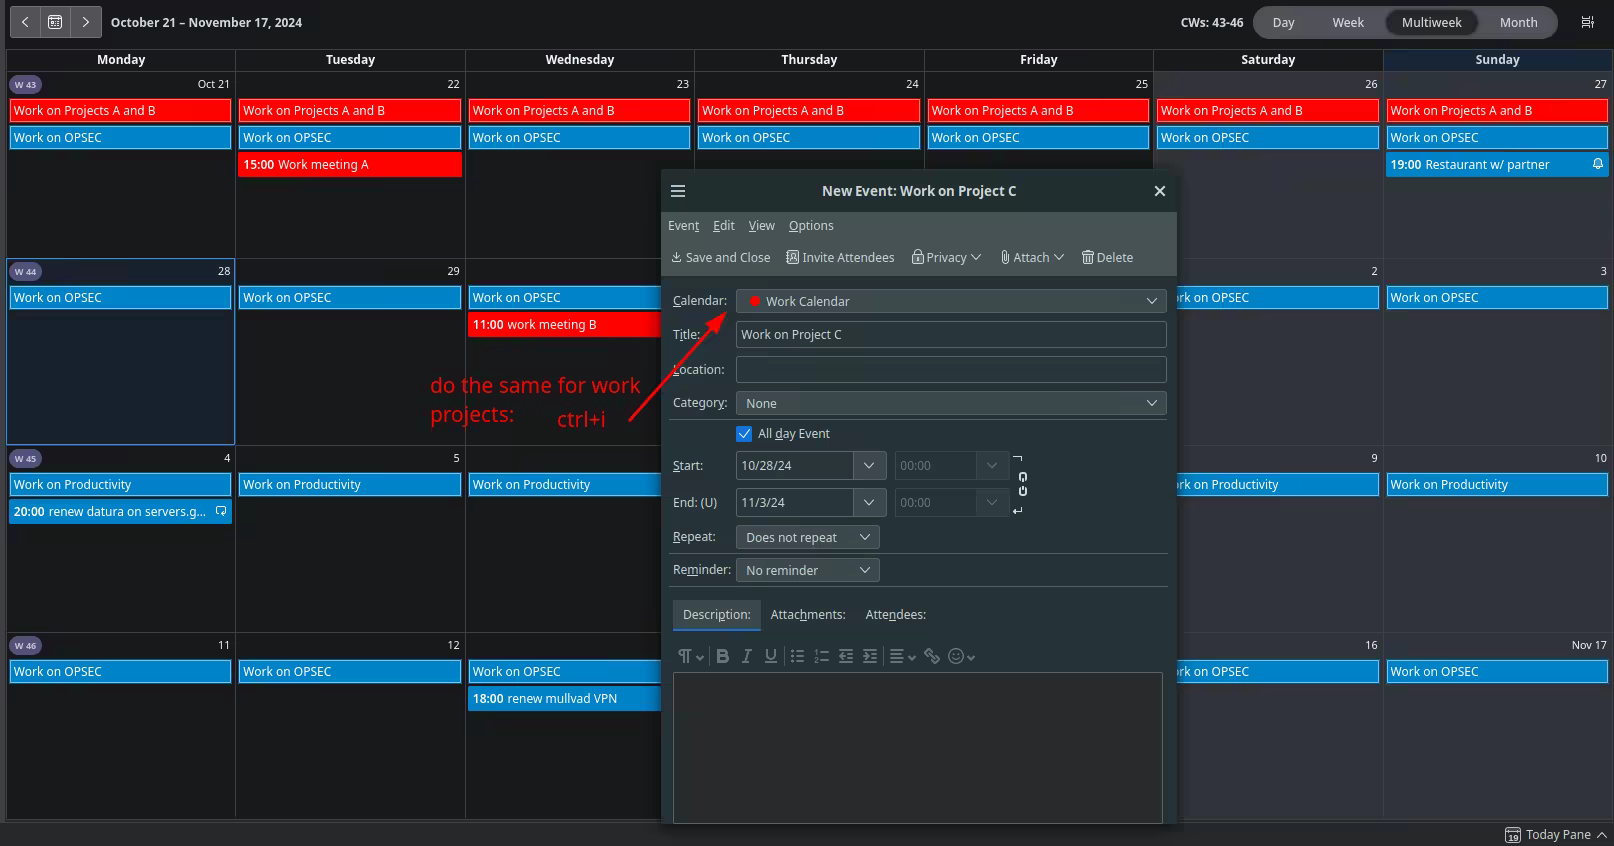Open the Reminder dropdown

(807, 570)
